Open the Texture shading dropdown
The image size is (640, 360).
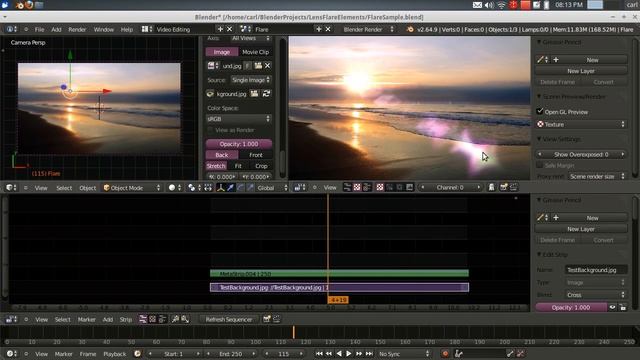tap(581, 124)
